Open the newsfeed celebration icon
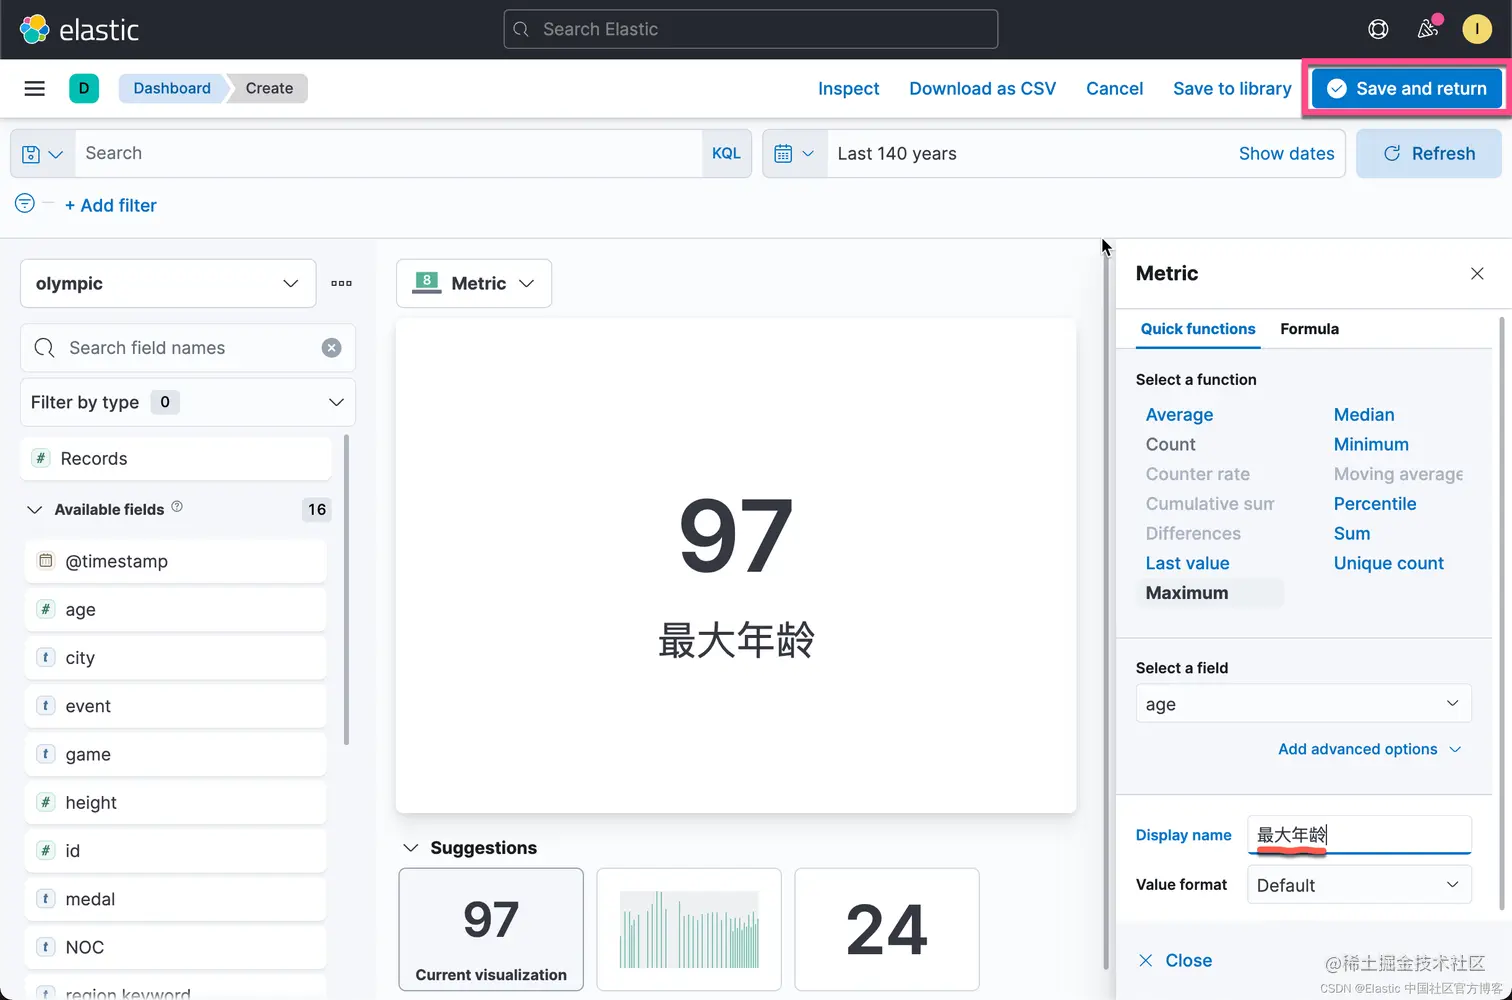 click(x=1428, y=28)
